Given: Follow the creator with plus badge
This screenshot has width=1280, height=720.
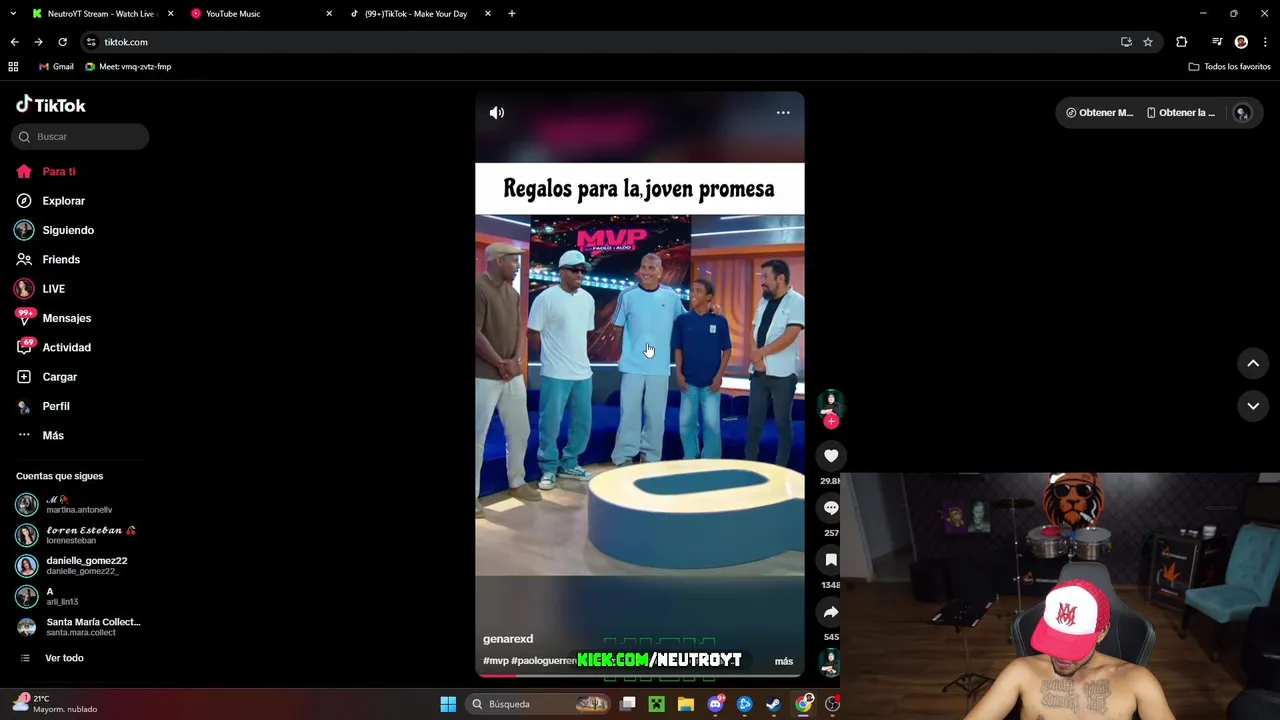Looking at the screenshot, I should click(x=831, y=421).
